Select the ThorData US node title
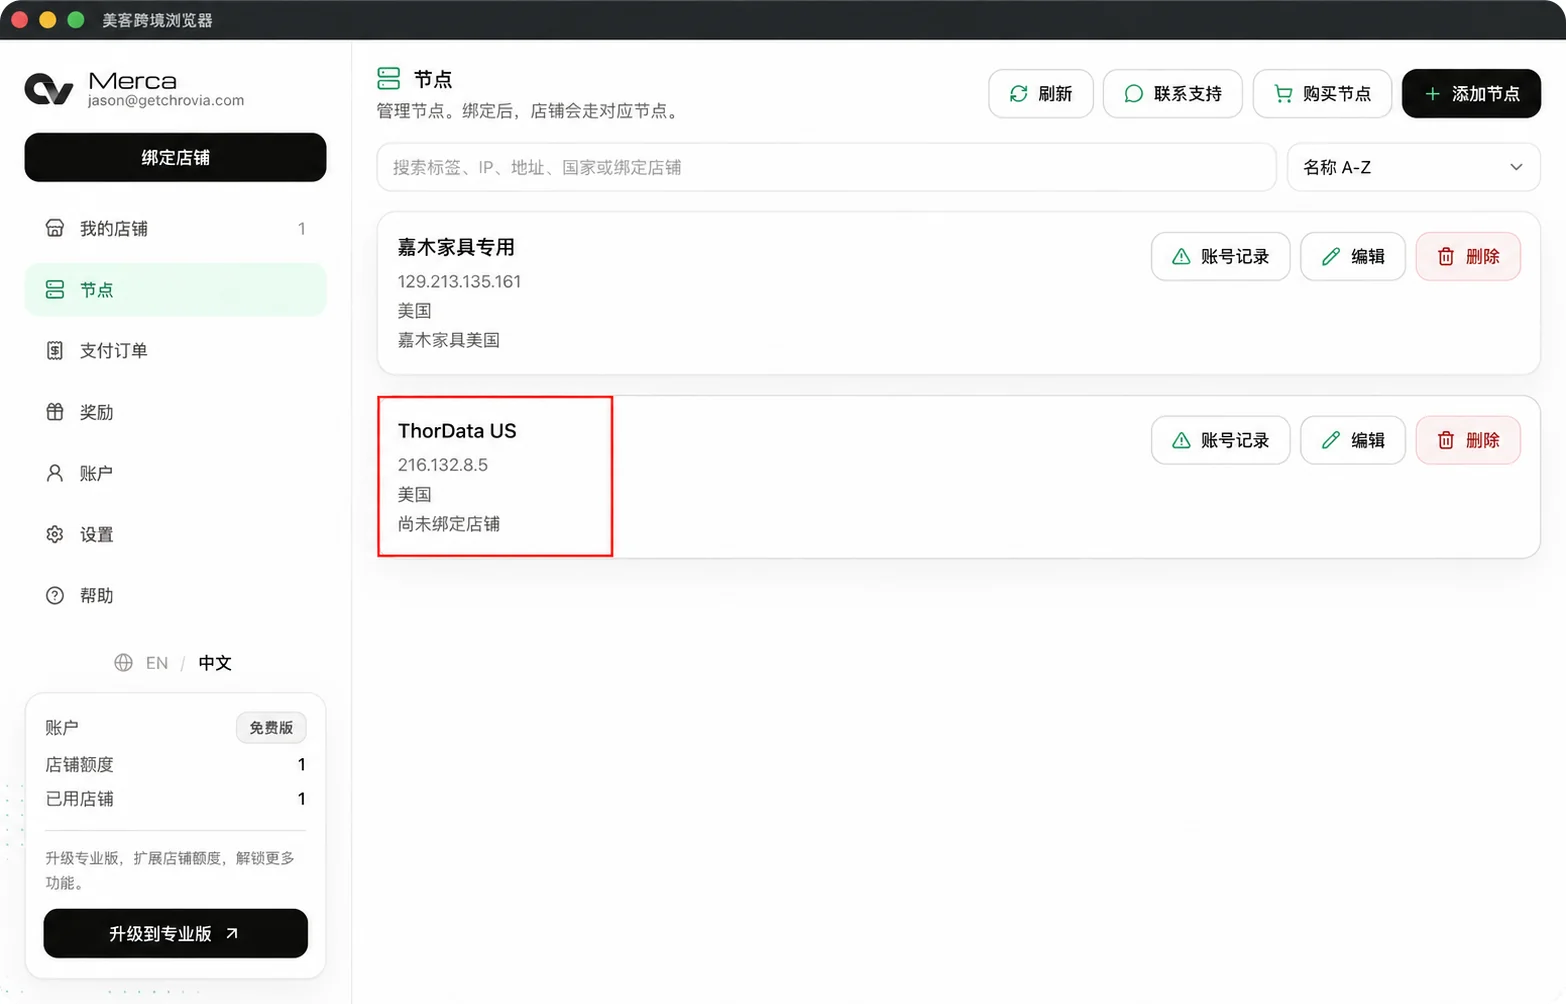Viewport: 1566px width, 1004px height. 457,431
